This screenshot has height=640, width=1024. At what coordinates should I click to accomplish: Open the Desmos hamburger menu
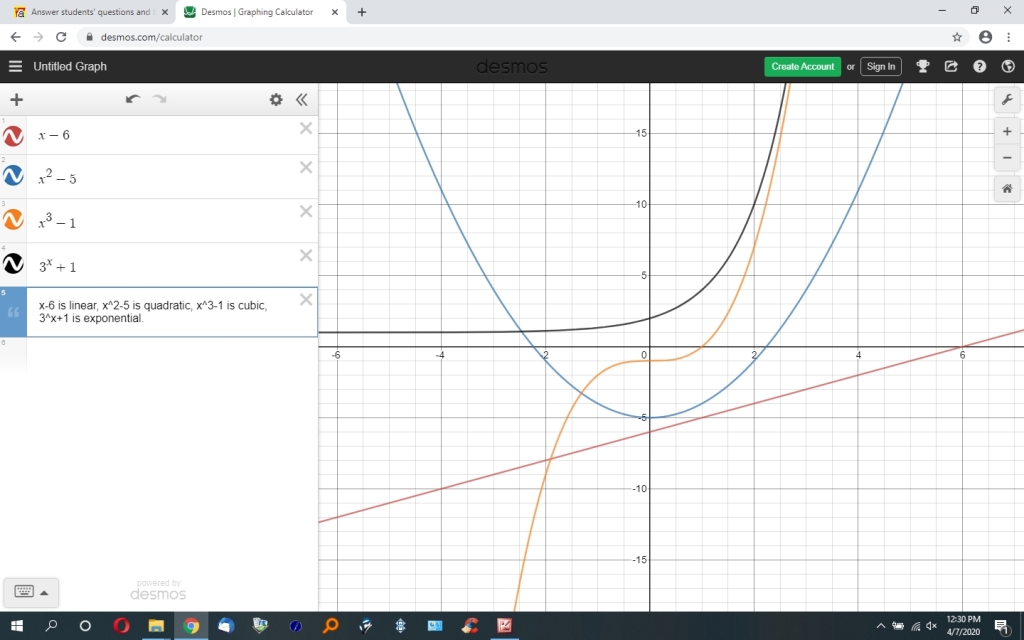coord(15,66)
